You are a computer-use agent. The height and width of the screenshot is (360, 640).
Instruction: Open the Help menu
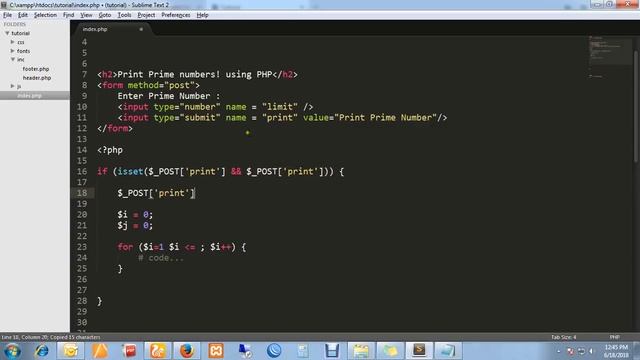(202, 15)
